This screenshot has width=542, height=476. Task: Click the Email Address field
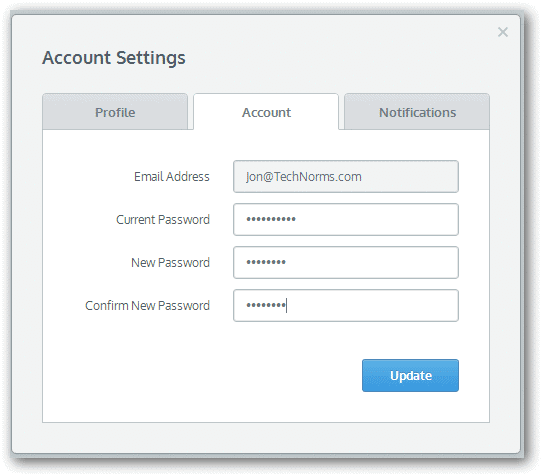coord(346,176)
